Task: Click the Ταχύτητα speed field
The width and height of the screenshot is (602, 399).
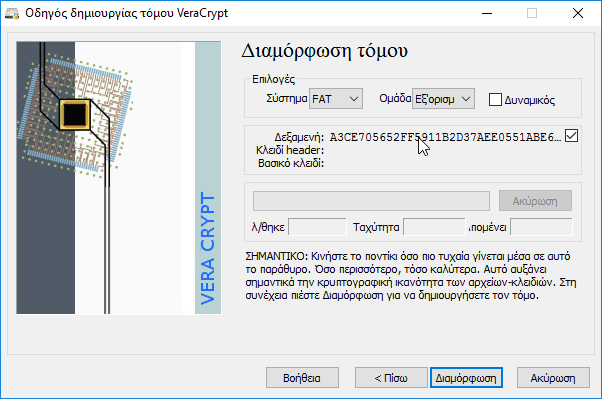Action: [x=434, y=227]
